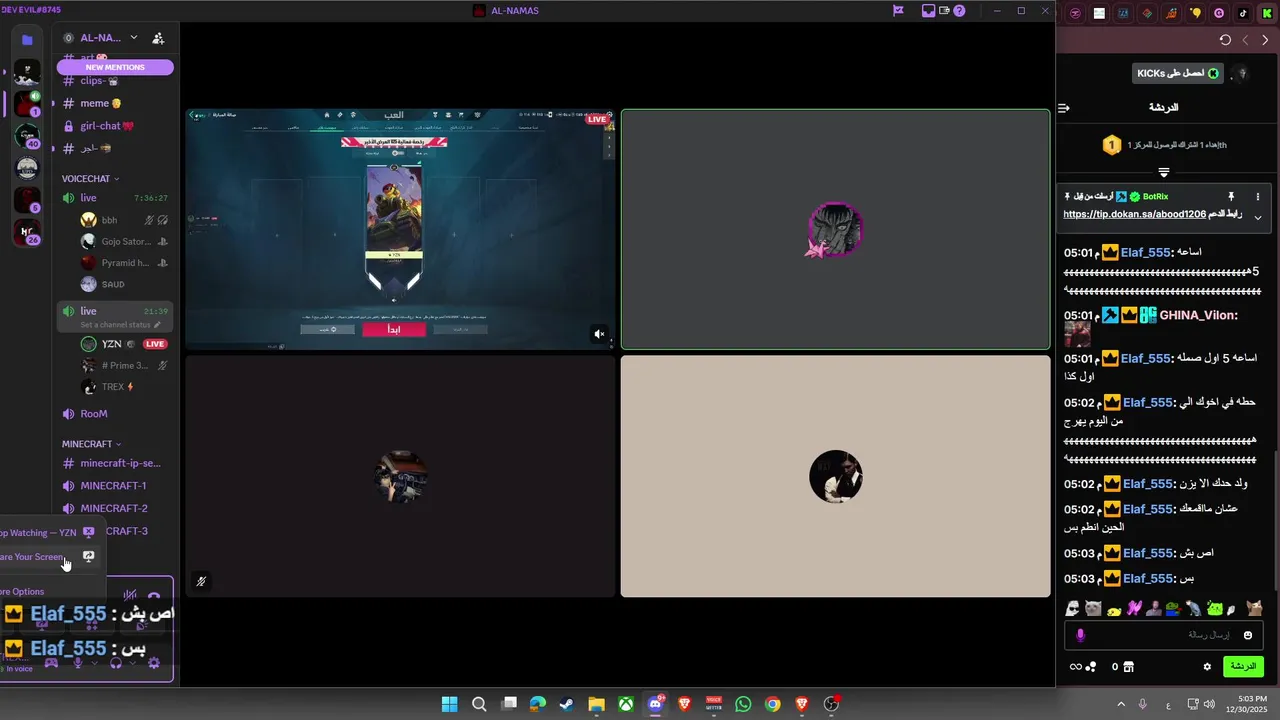Go forward with the Kick panel right arrow
Image resolution: width=1280 pixels, height=720 pixels.
point(1265,40)
